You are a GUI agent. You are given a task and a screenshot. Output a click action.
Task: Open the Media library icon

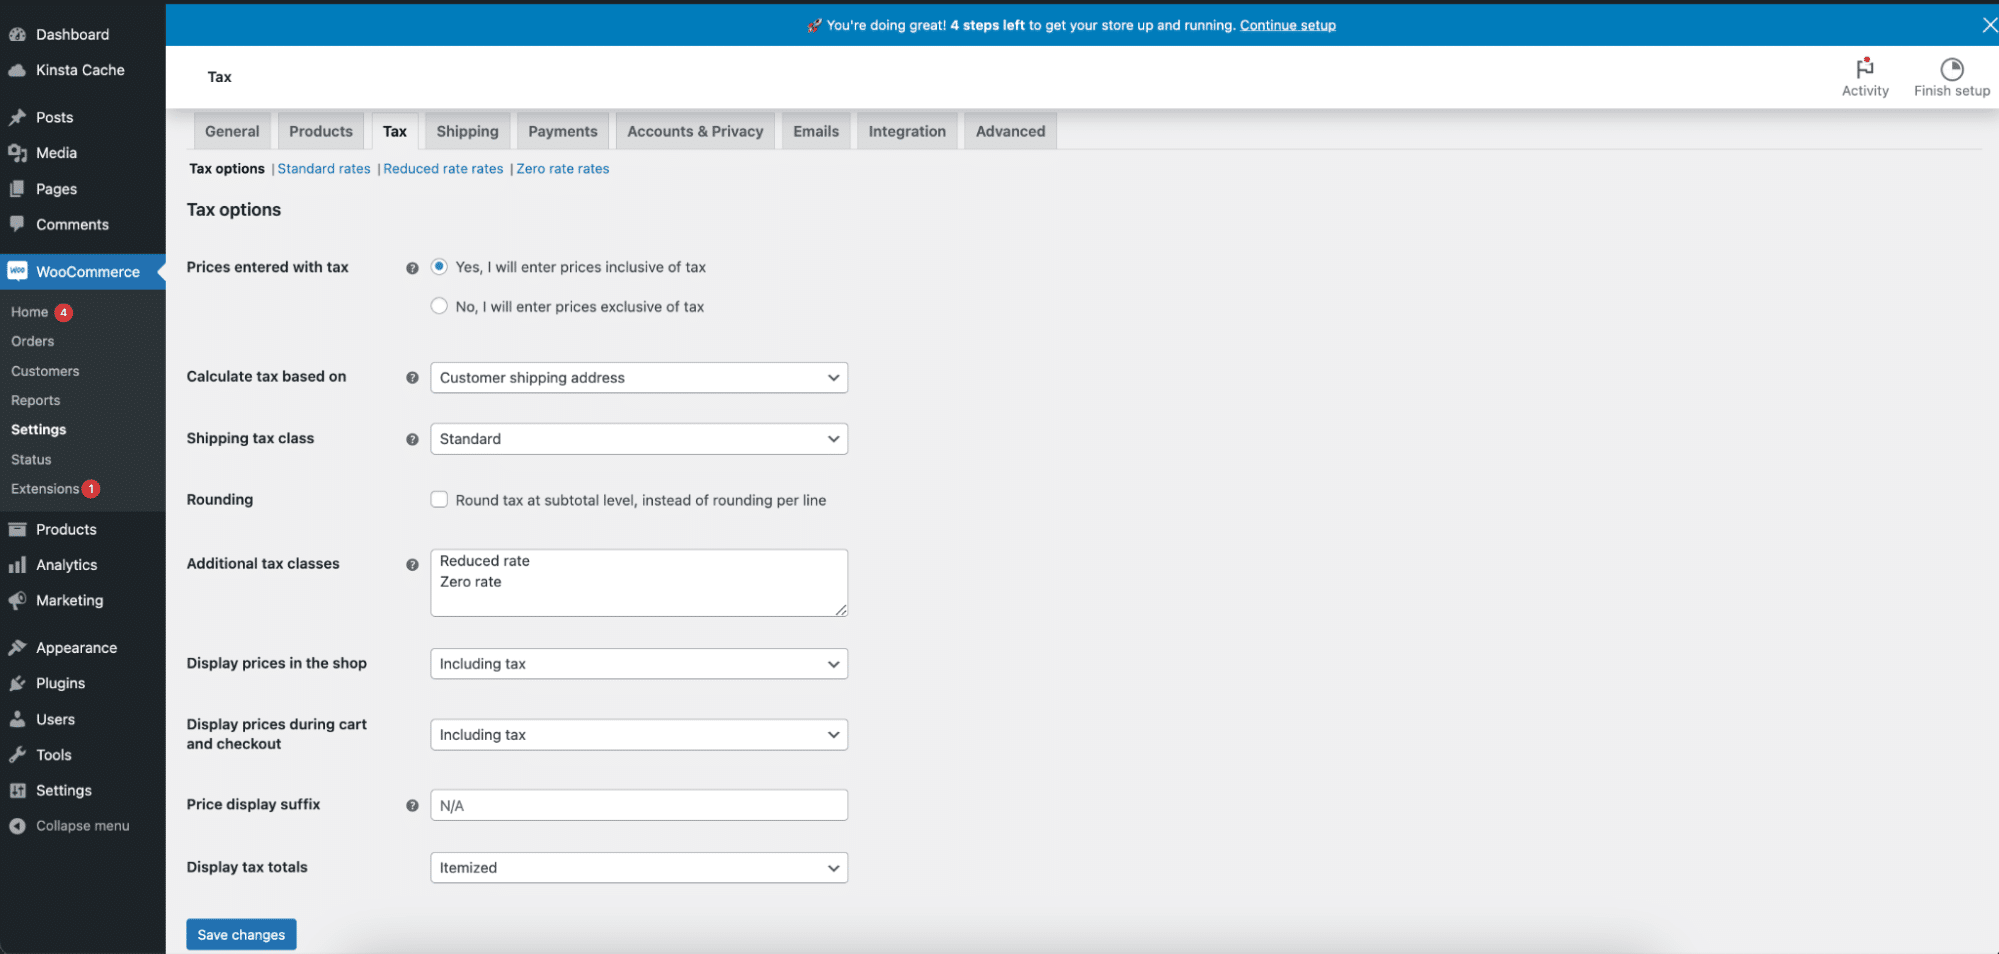click(x=18, y=152)
